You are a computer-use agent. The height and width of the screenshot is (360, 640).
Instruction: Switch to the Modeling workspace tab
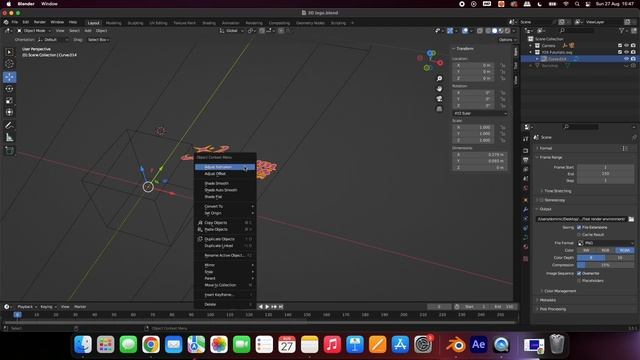tap(113, 23)
